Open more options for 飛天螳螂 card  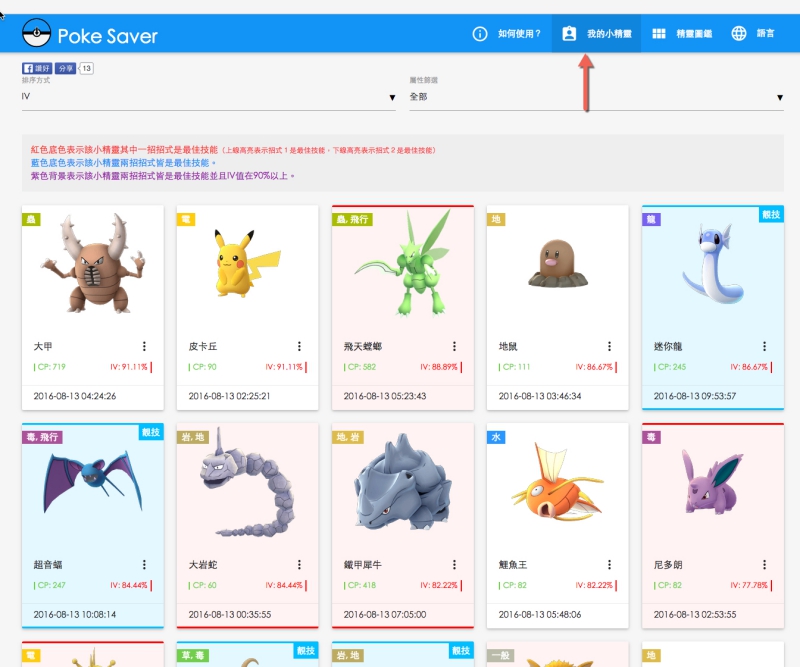[455, 347]
